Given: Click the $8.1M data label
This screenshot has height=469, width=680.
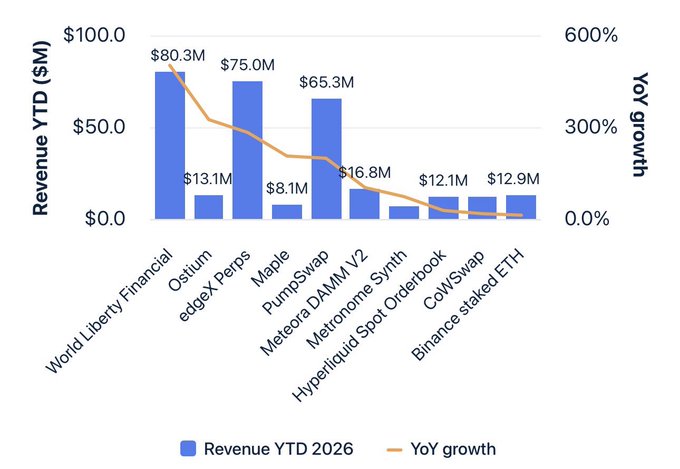Looking at the screenshot, I should coord(287,189).
